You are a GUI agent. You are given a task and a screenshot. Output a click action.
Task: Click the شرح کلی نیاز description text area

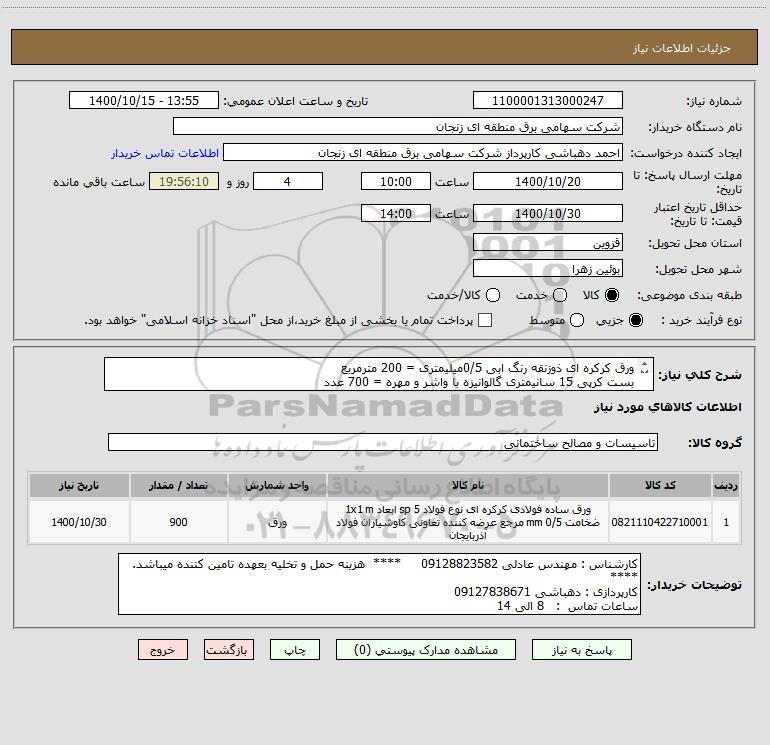tap(379, 374)
